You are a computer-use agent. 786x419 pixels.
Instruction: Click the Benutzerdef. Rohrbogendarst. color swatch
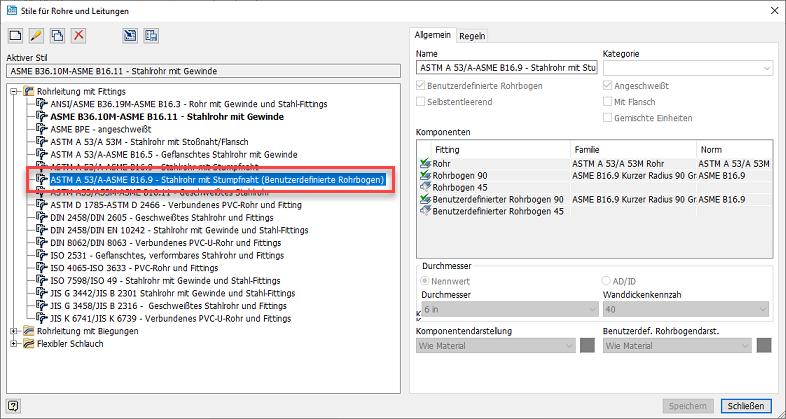point(764,345)
